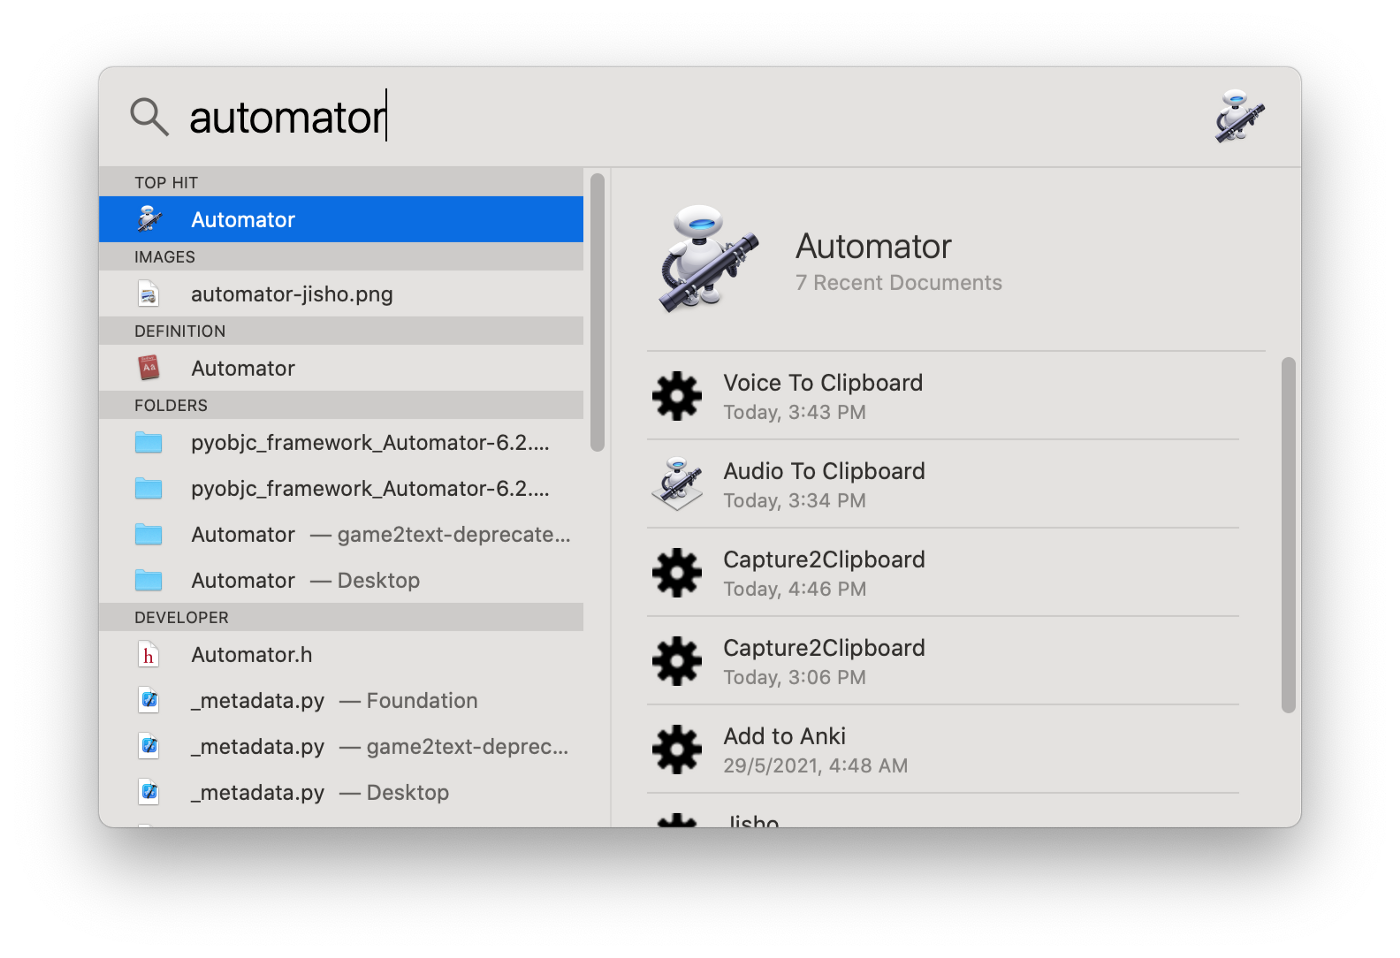
Task: Click the Images section header
Action: tap(341, 257)
